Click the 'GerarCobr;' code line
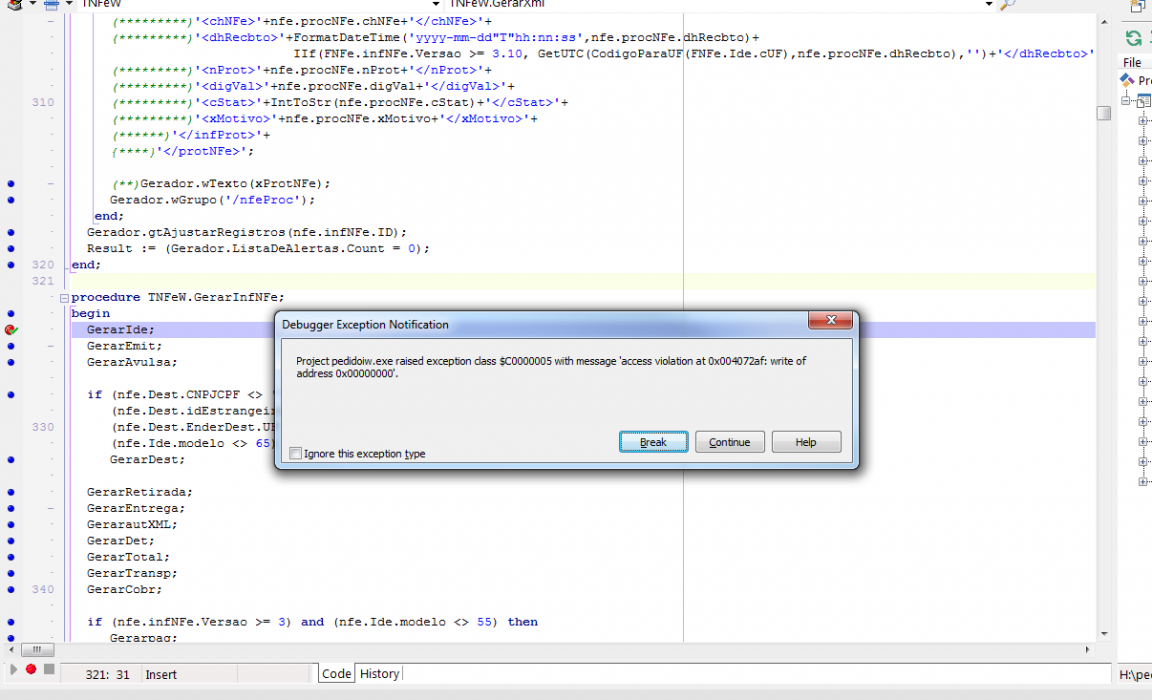 point(124,590)
